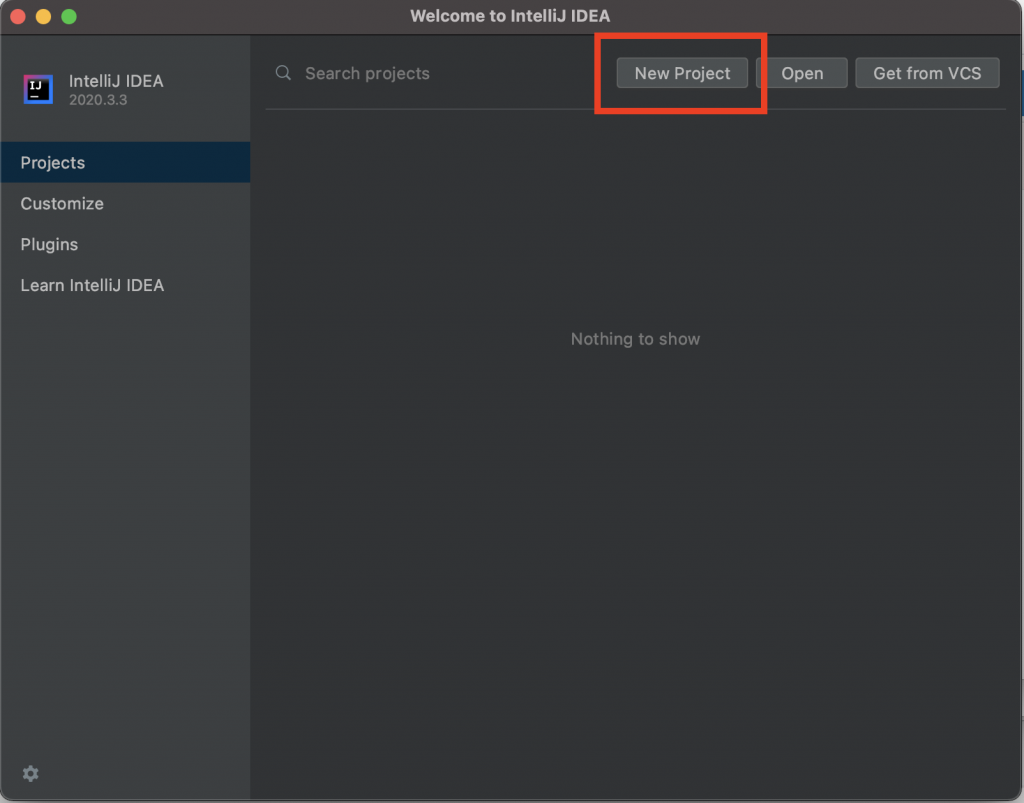Screen dimensions: 1024x803
Task: Open the Customize tab
Action: pyautogui.click(x=125, y=204)
